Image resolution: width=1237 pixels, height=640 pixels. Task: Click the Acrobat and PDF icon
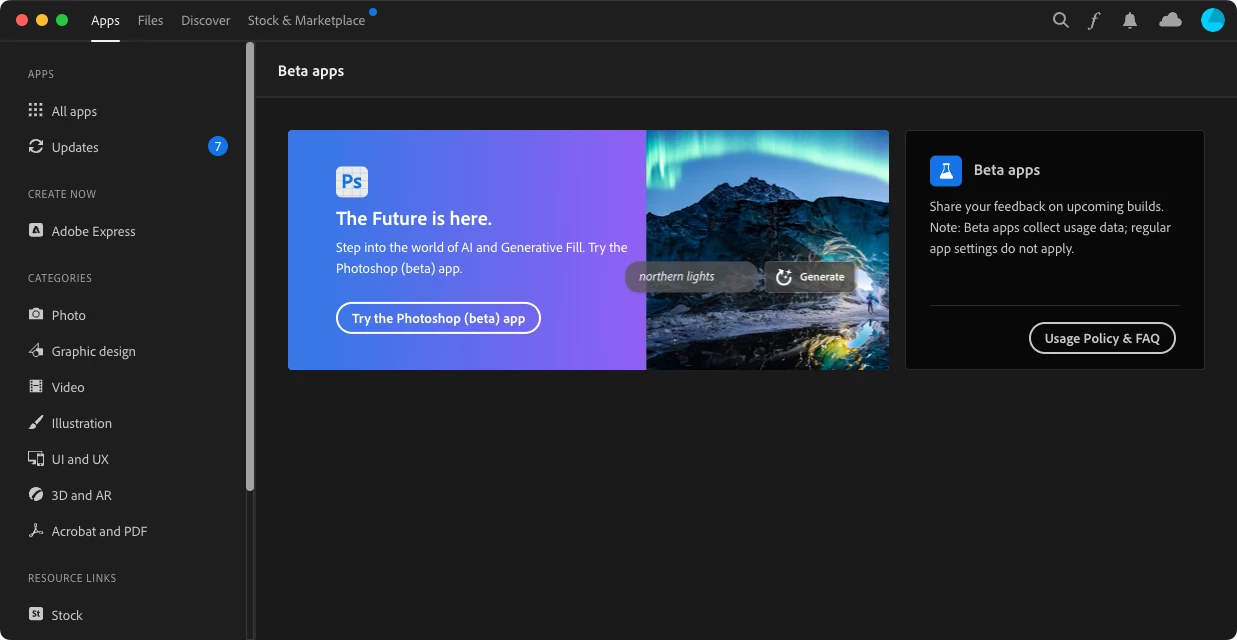[x=36, y=530]
